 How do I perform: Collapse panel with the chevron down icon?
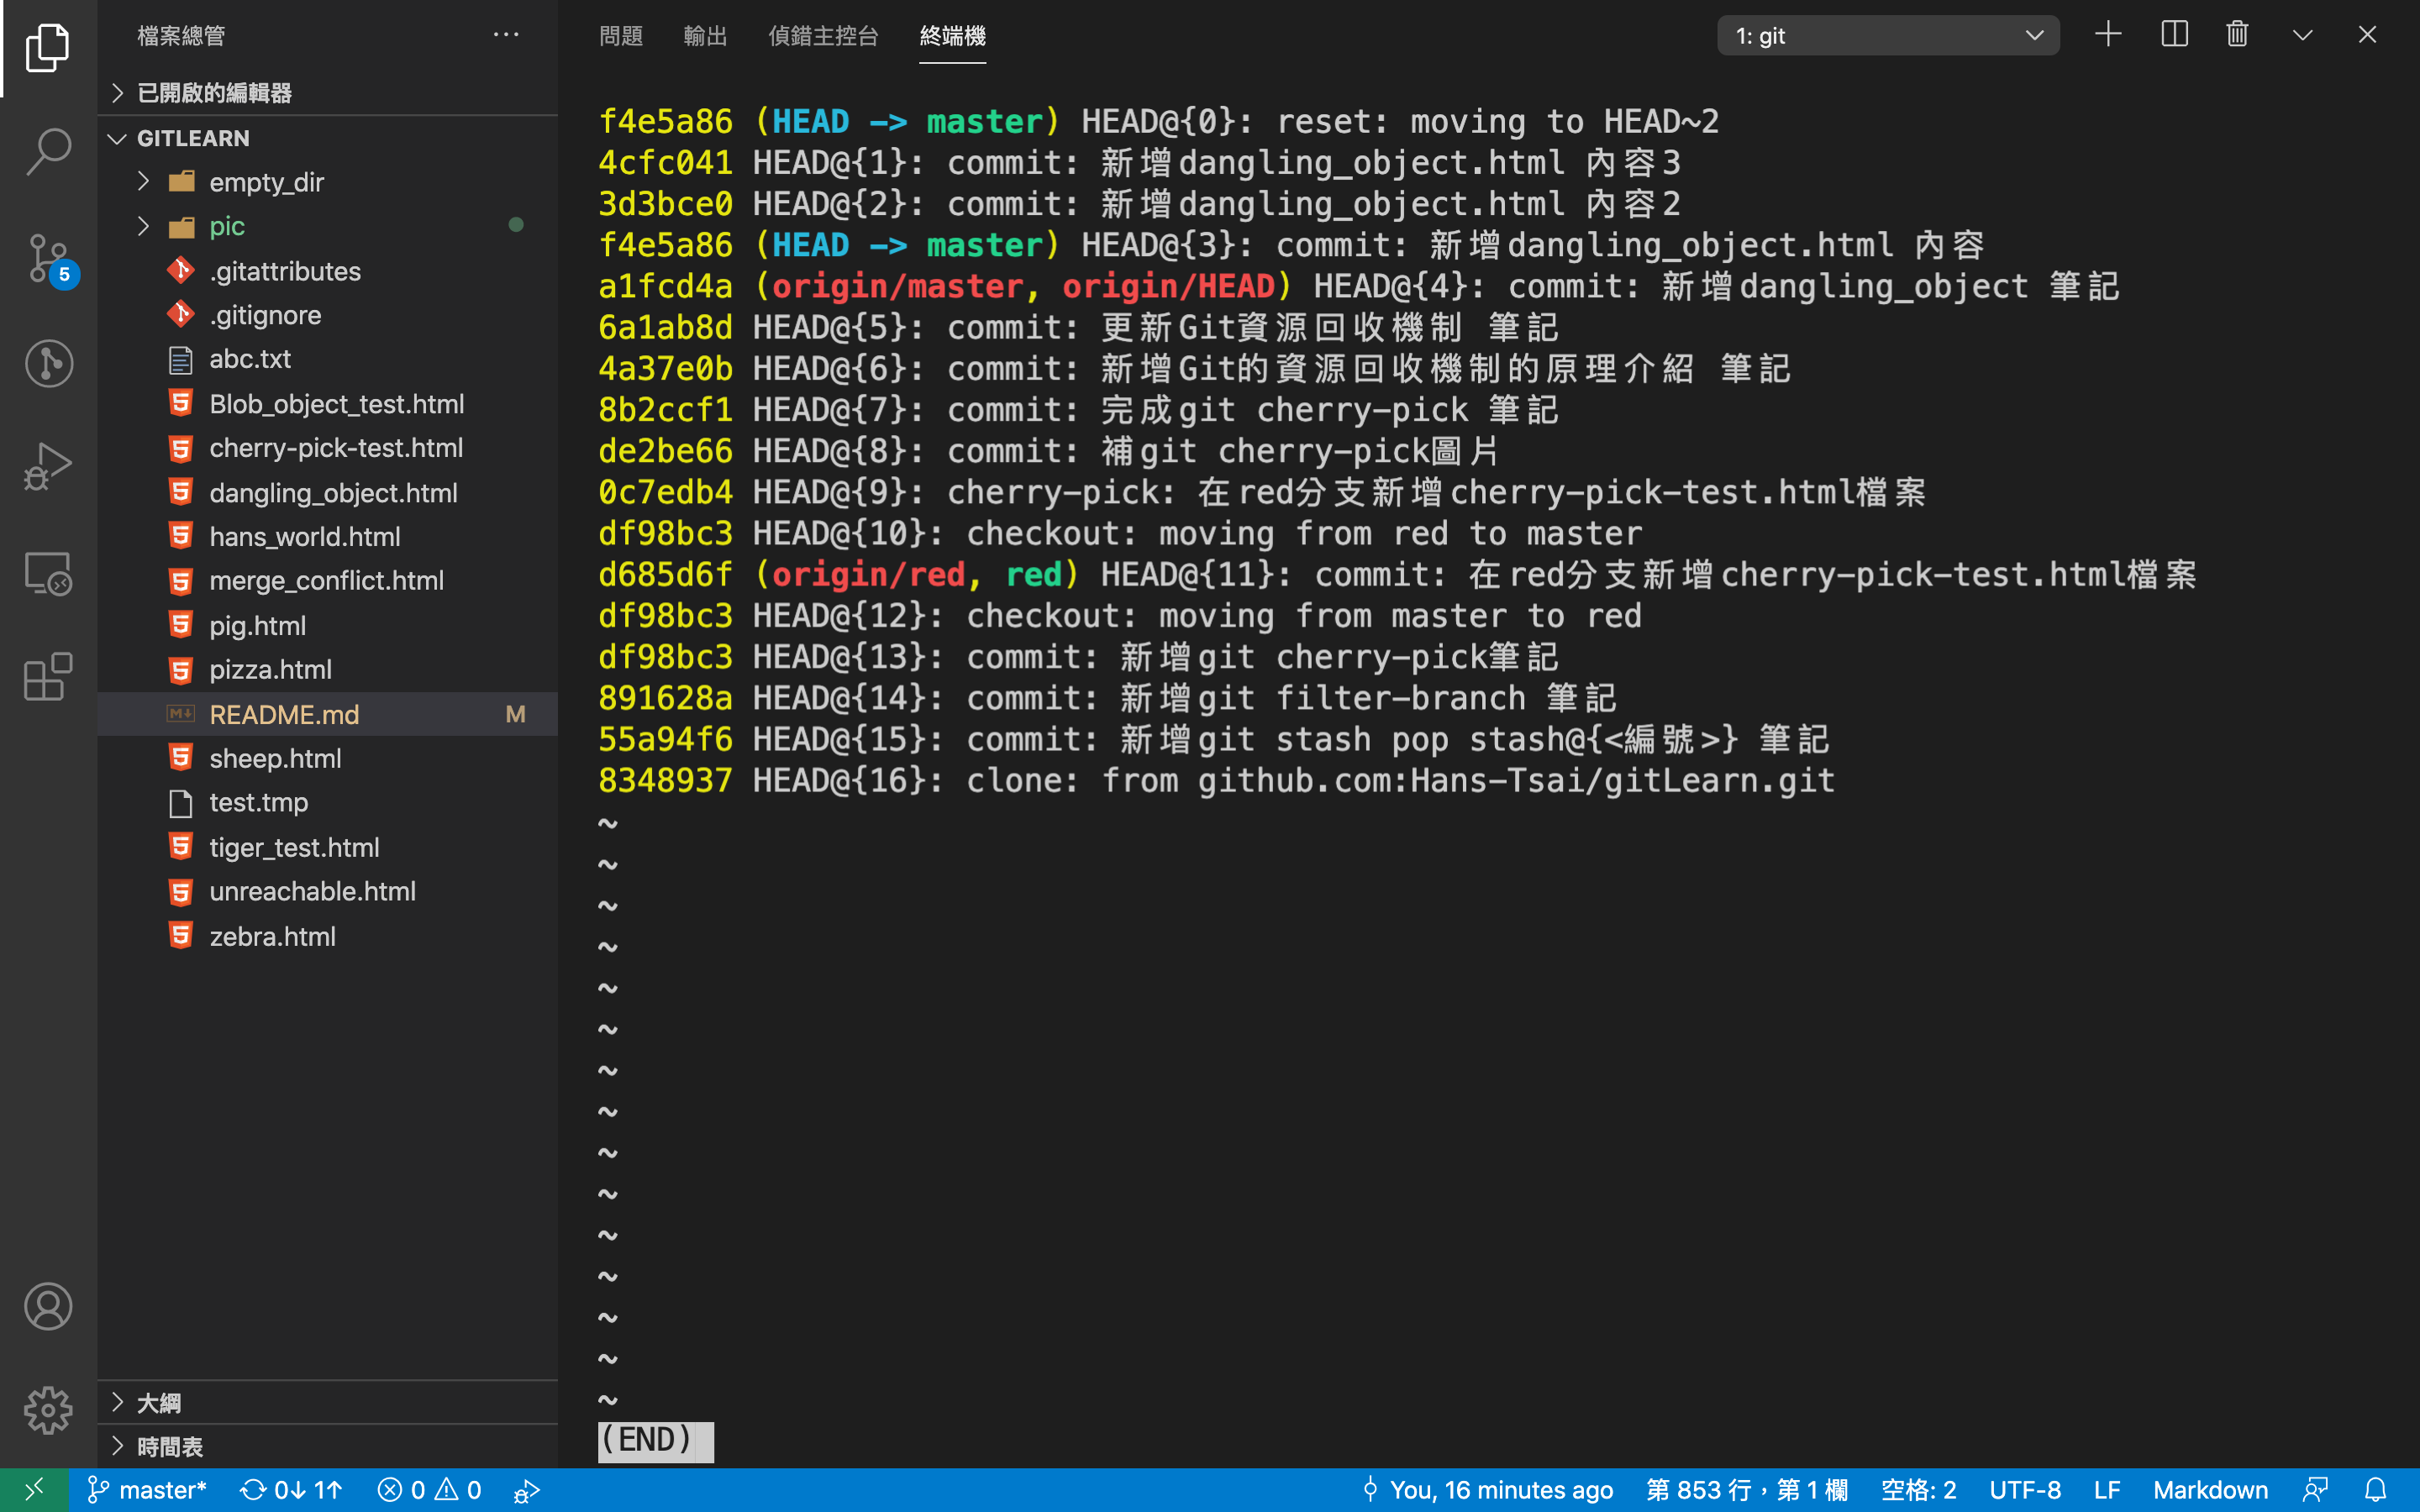[x=2302, y=35]
